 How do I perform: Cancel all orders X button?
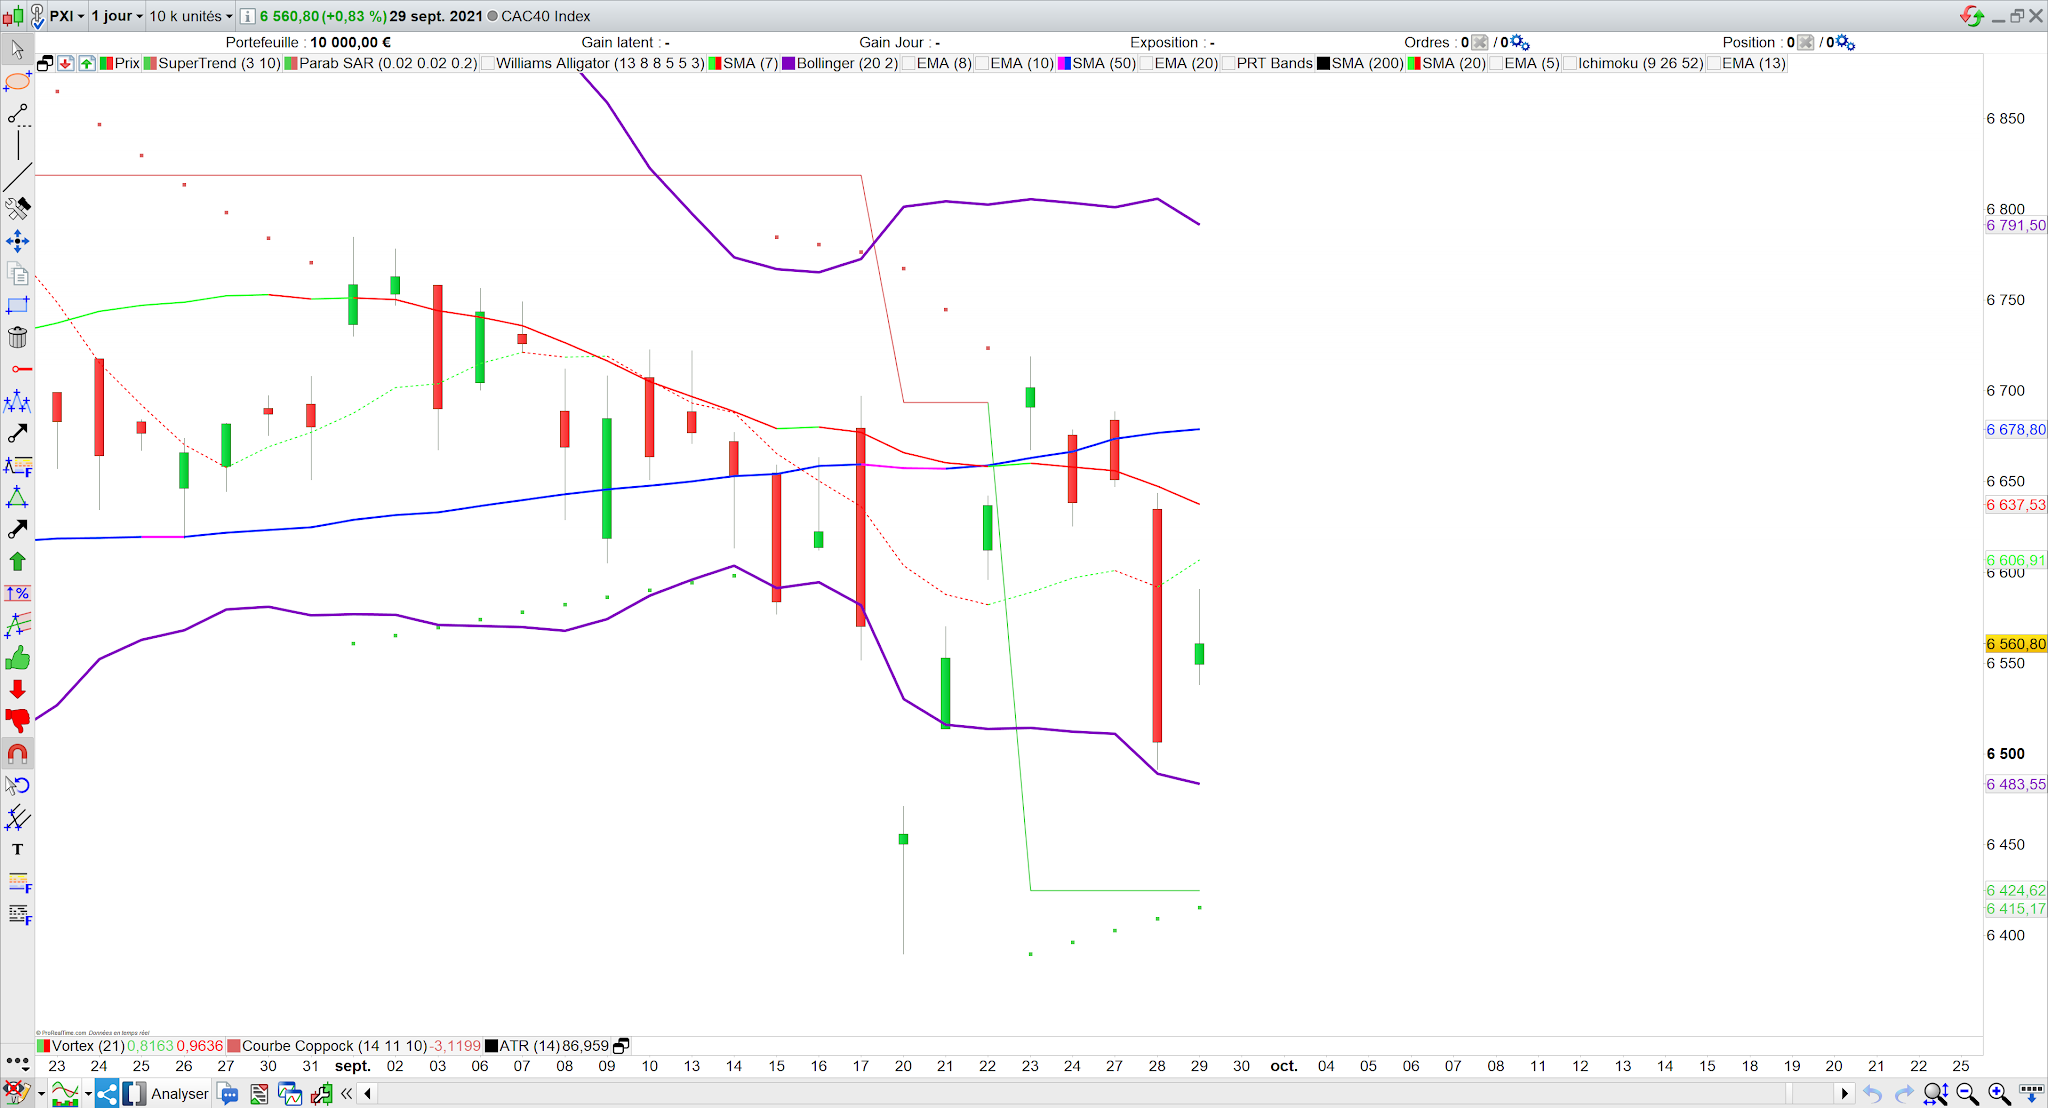coord(1479,42)
